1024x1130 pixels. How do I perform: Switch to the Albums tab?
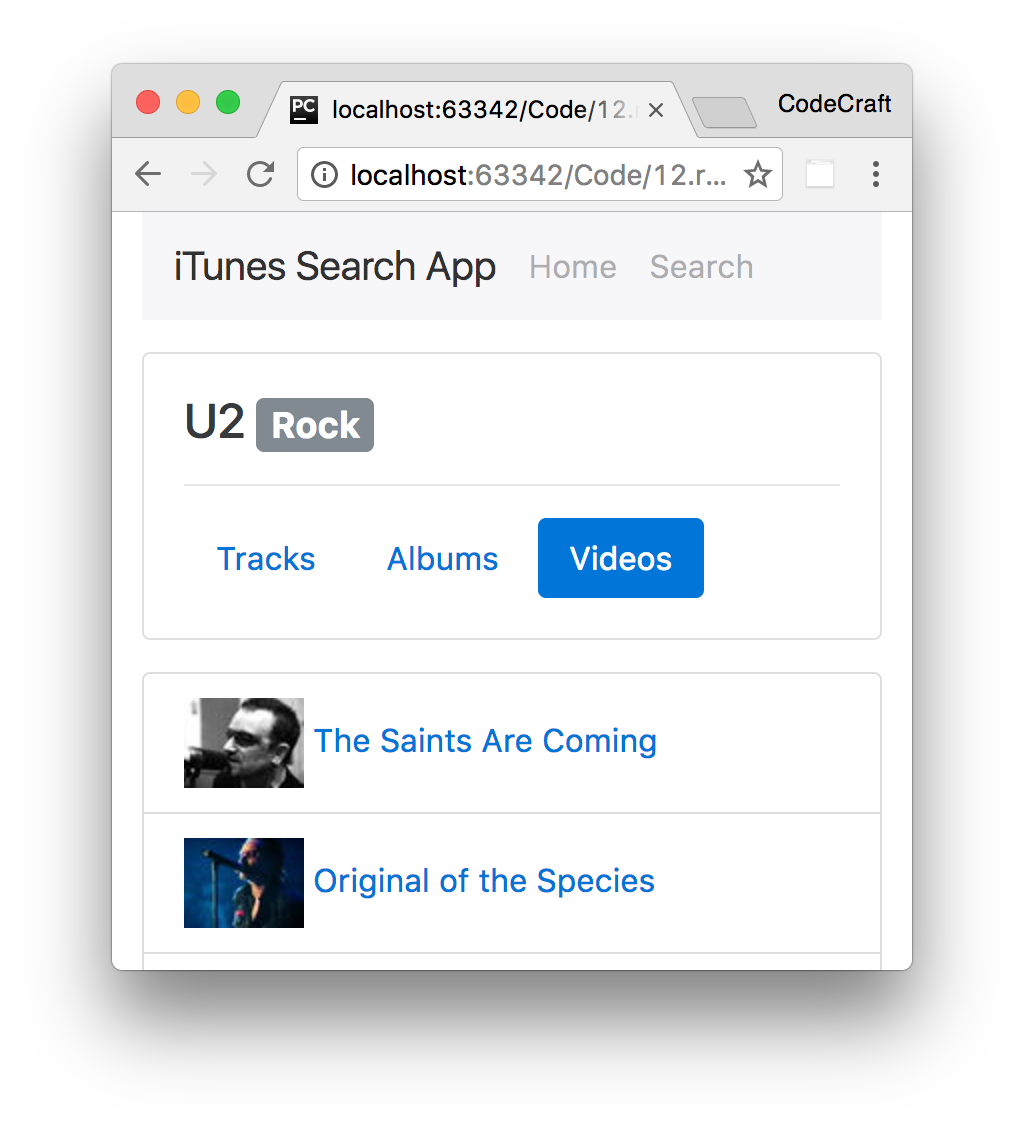[x=442, y=559]
